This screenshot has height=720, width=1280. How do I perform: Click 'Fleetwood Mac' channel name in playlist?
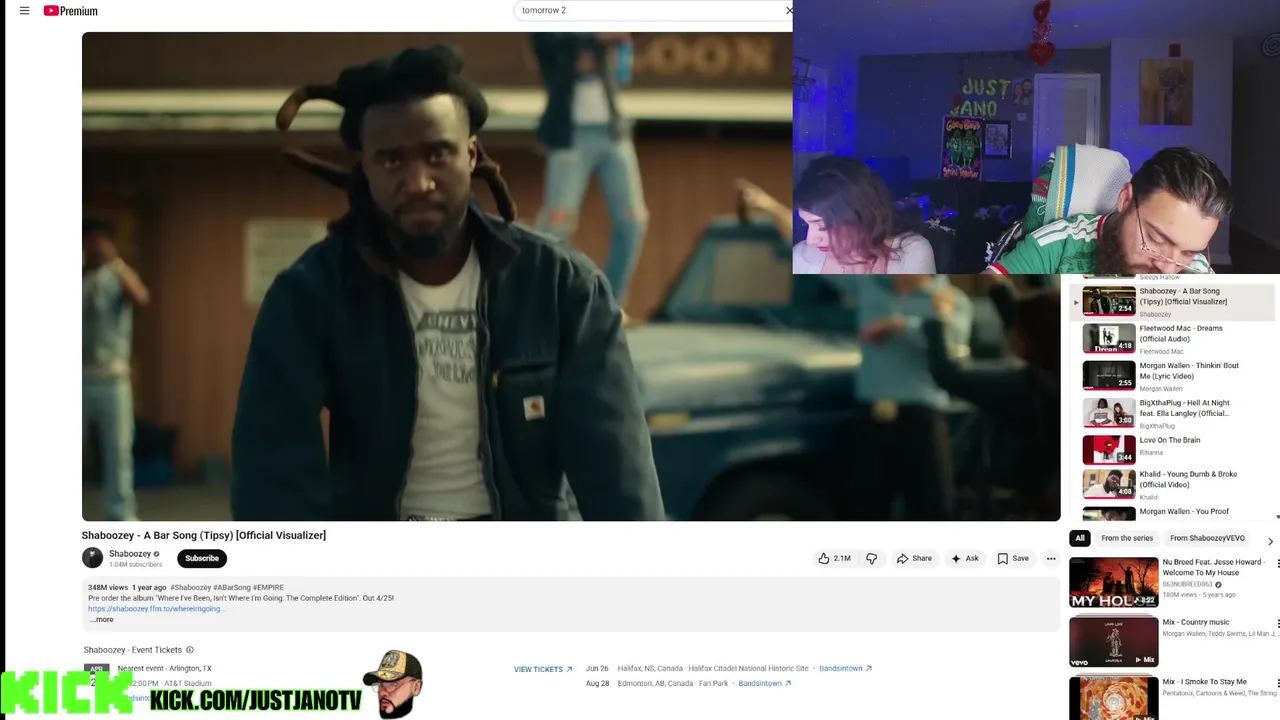pos(1161,351)
